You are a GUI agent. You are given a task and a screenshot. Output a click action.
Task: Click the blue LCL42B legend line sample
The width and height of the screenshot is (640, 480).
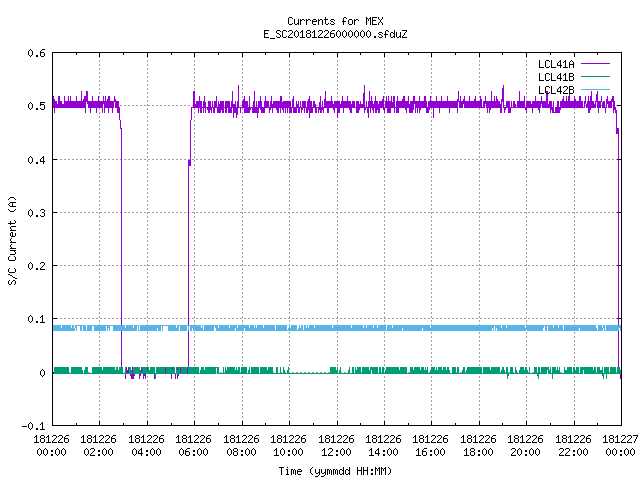(595, 89)
